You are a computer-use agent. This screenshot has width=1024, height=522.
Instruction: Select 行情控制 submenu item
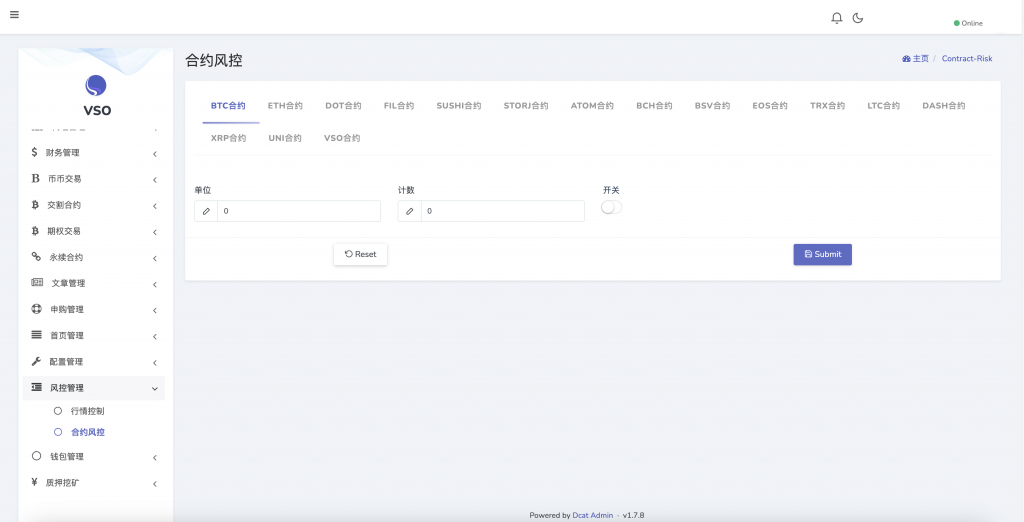(x=87, y=411)
